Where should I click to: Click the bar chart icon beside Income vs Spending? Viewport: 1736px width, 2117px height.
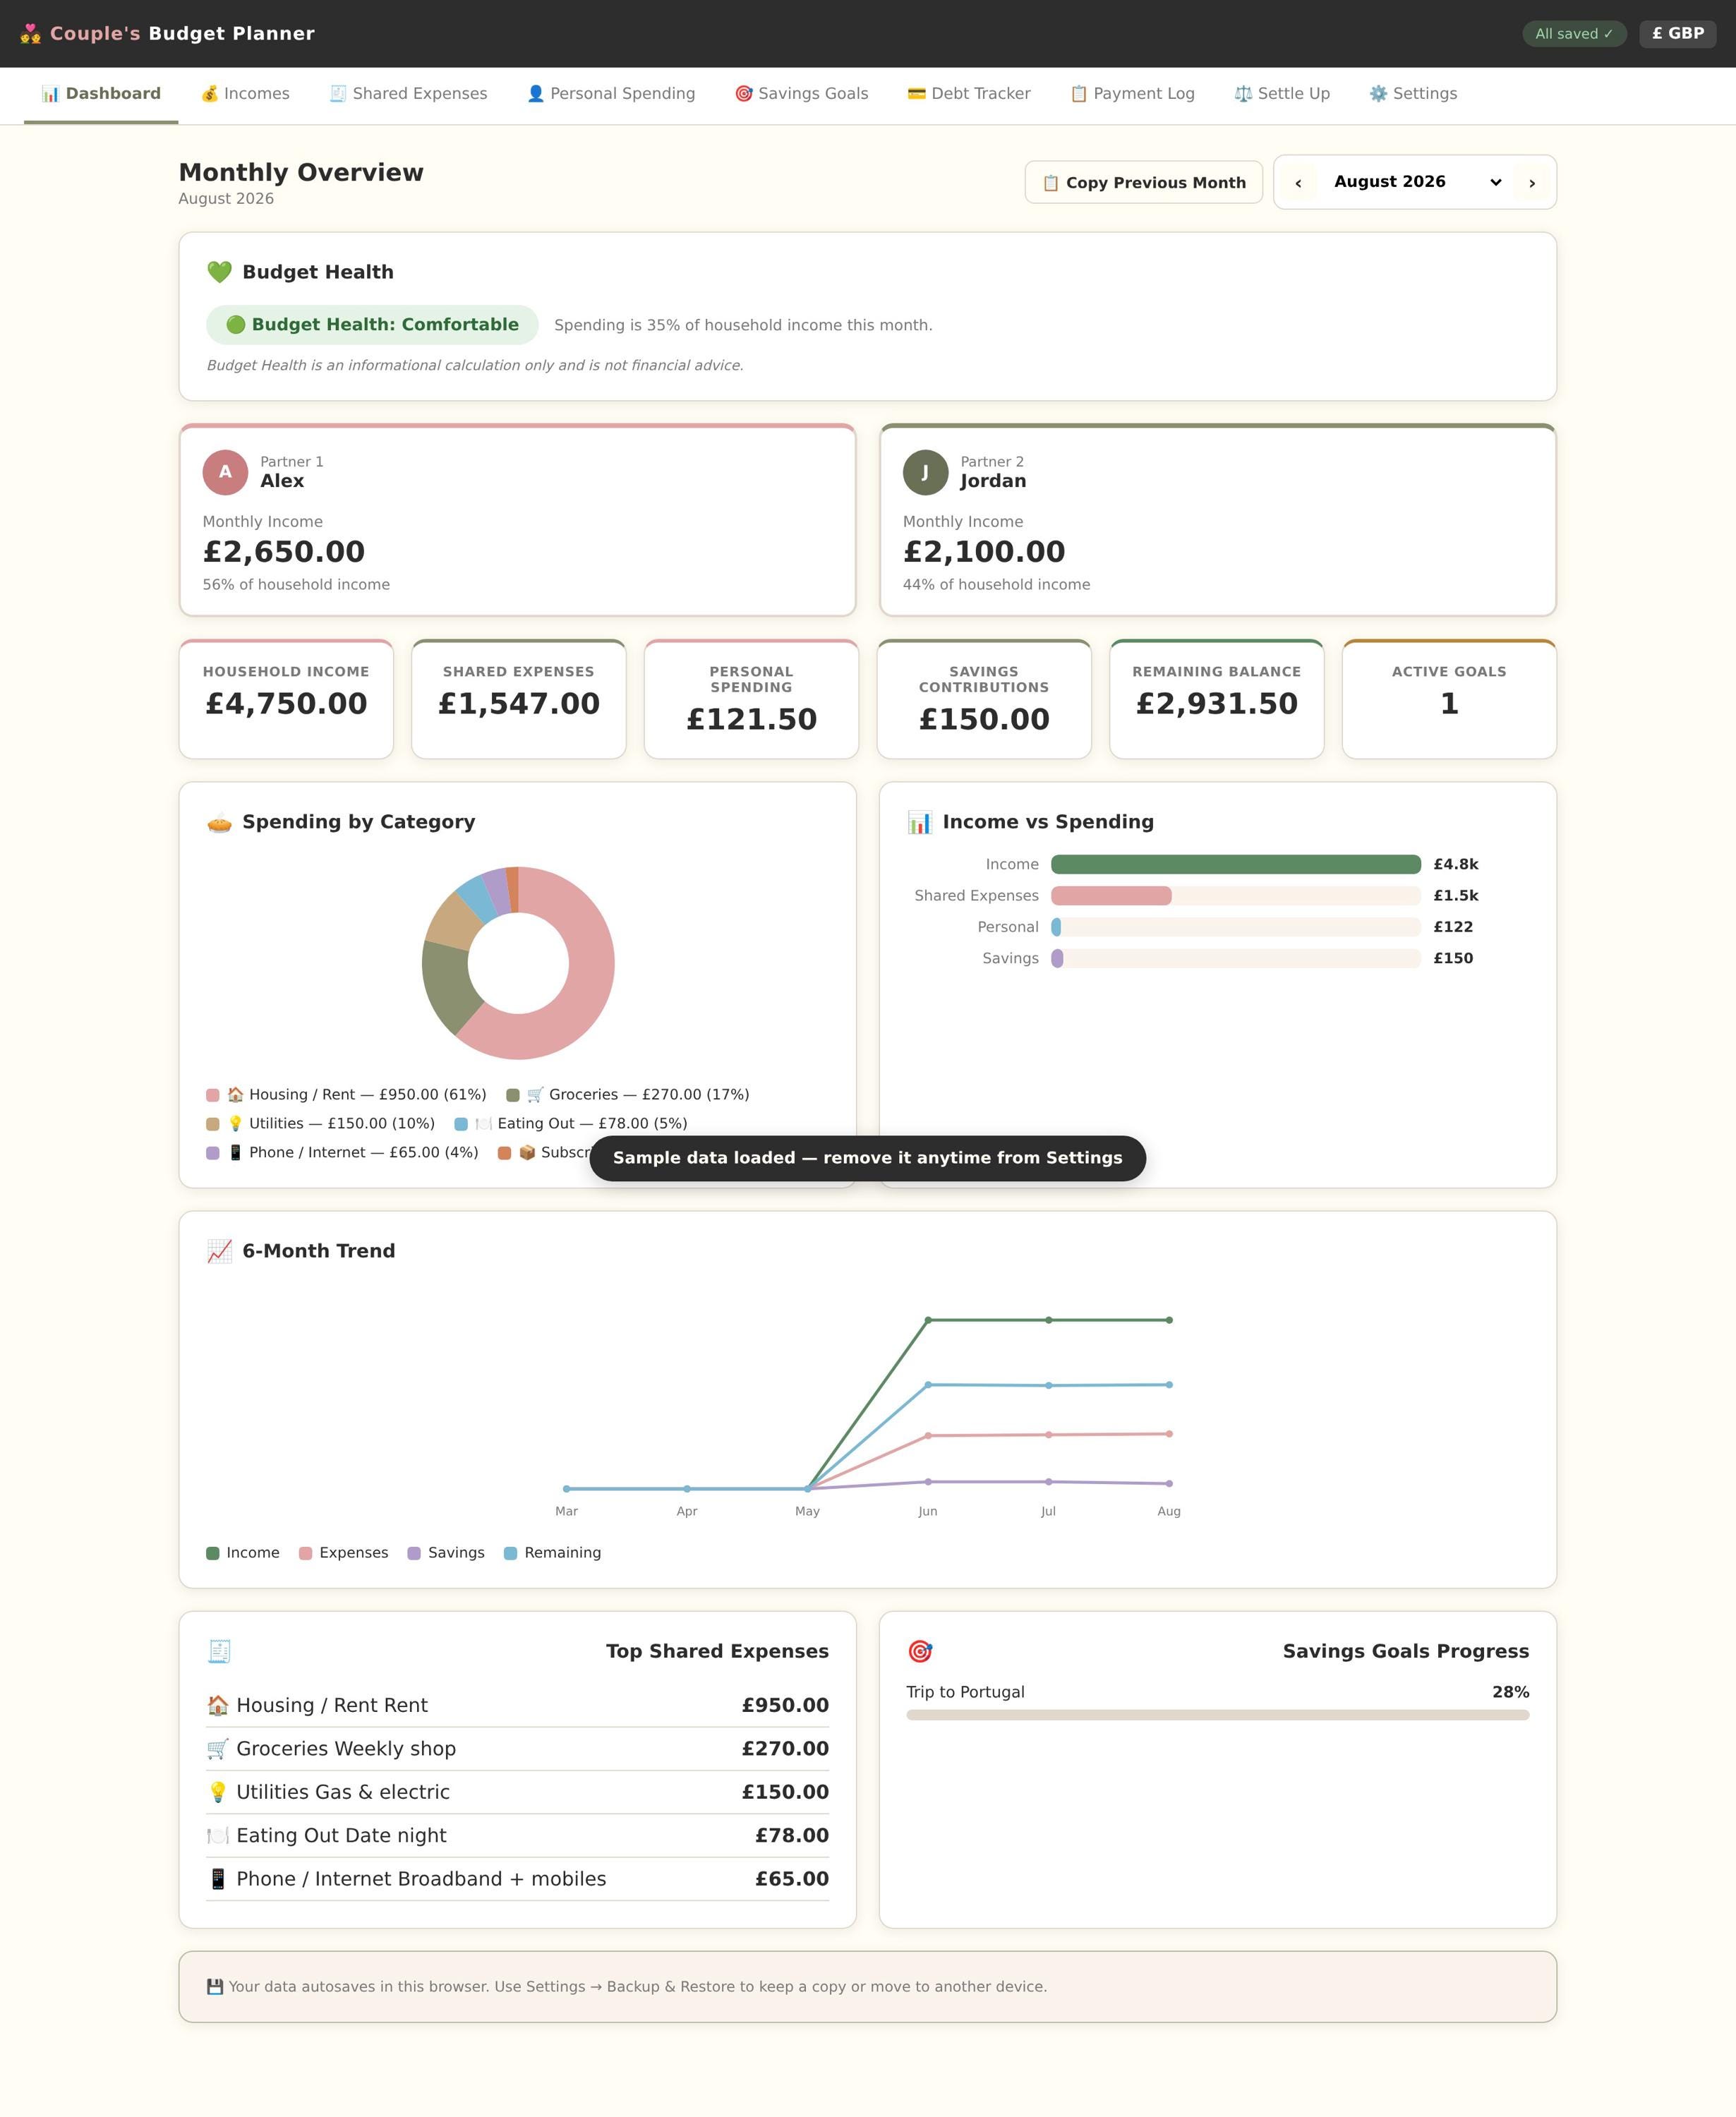919,822
